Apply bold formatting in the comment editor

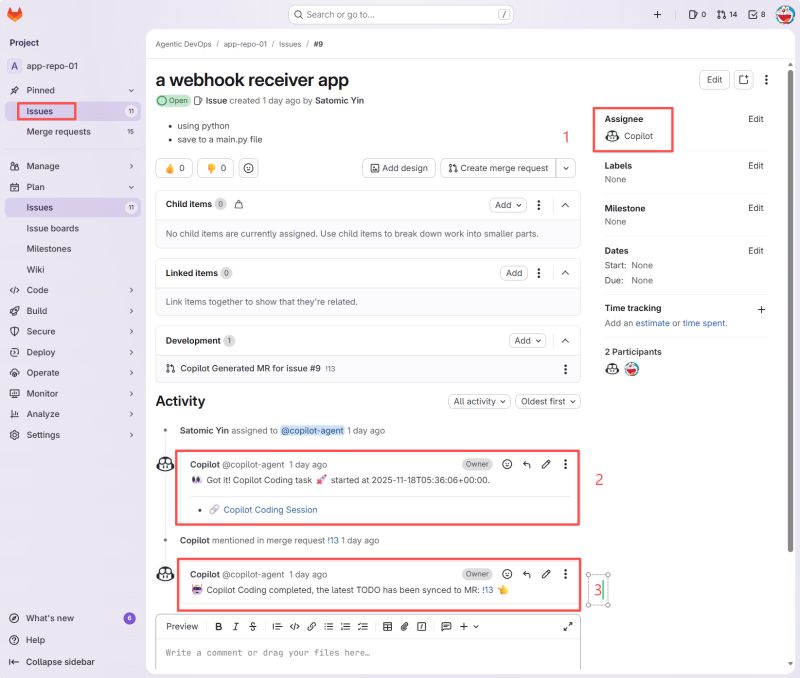[x=218, y=627]
